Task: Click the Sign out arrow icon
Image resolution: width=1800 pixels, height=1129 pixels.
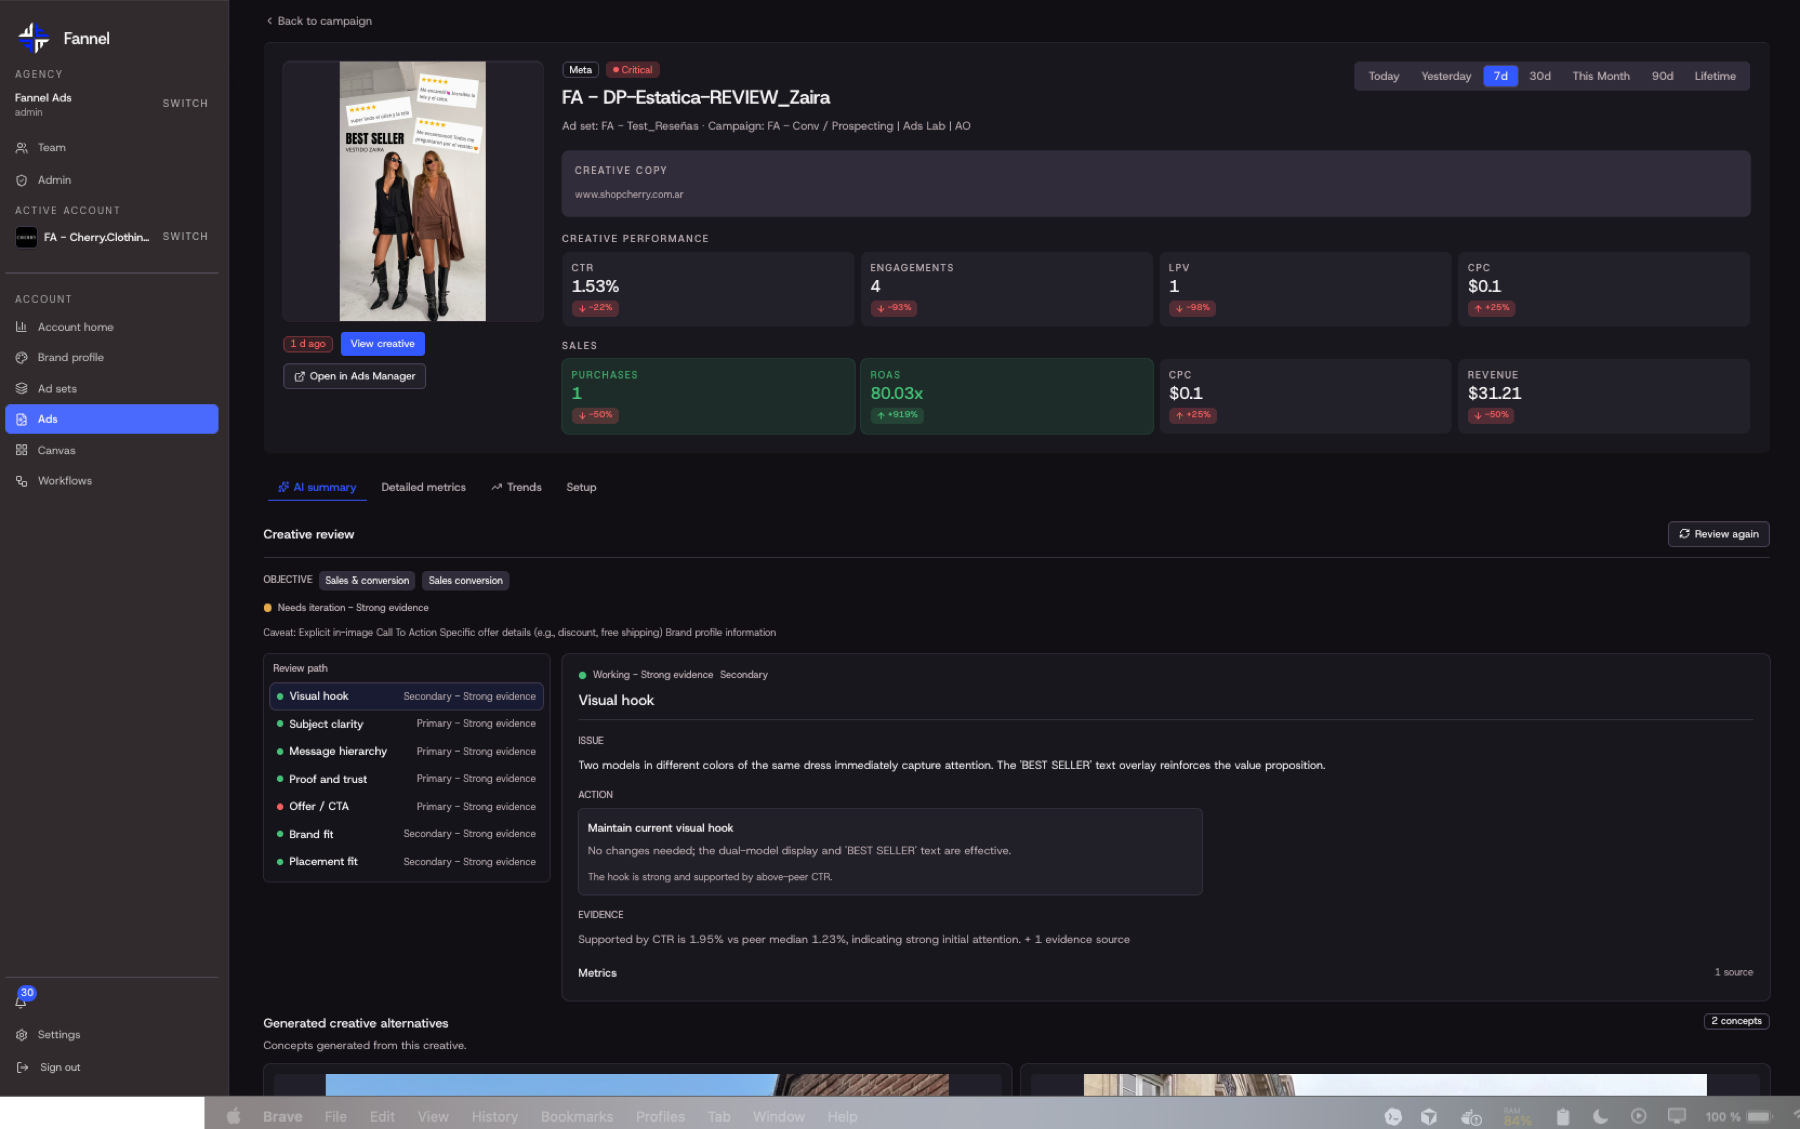Action: [22, 1067]
